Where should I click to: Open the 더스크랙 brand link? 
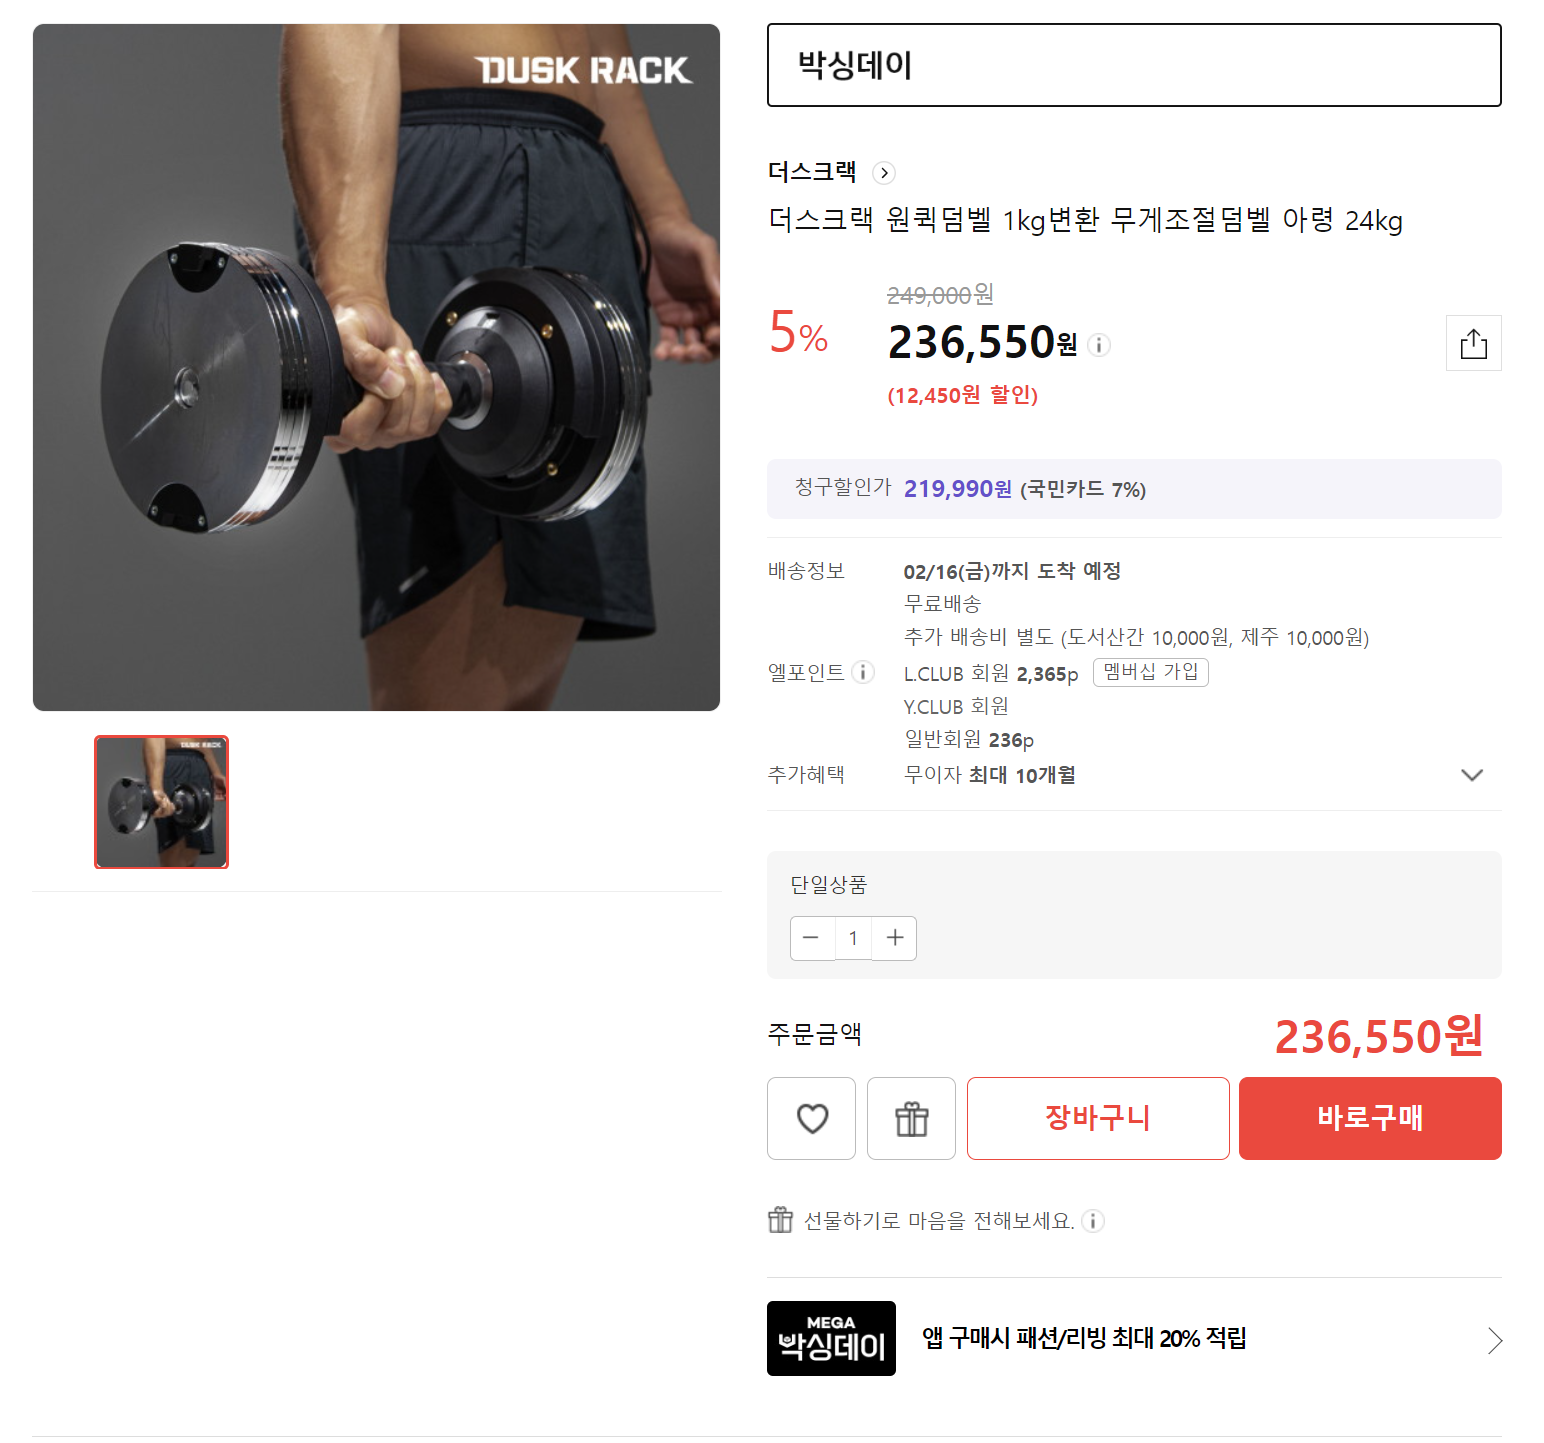coord(811,172)
